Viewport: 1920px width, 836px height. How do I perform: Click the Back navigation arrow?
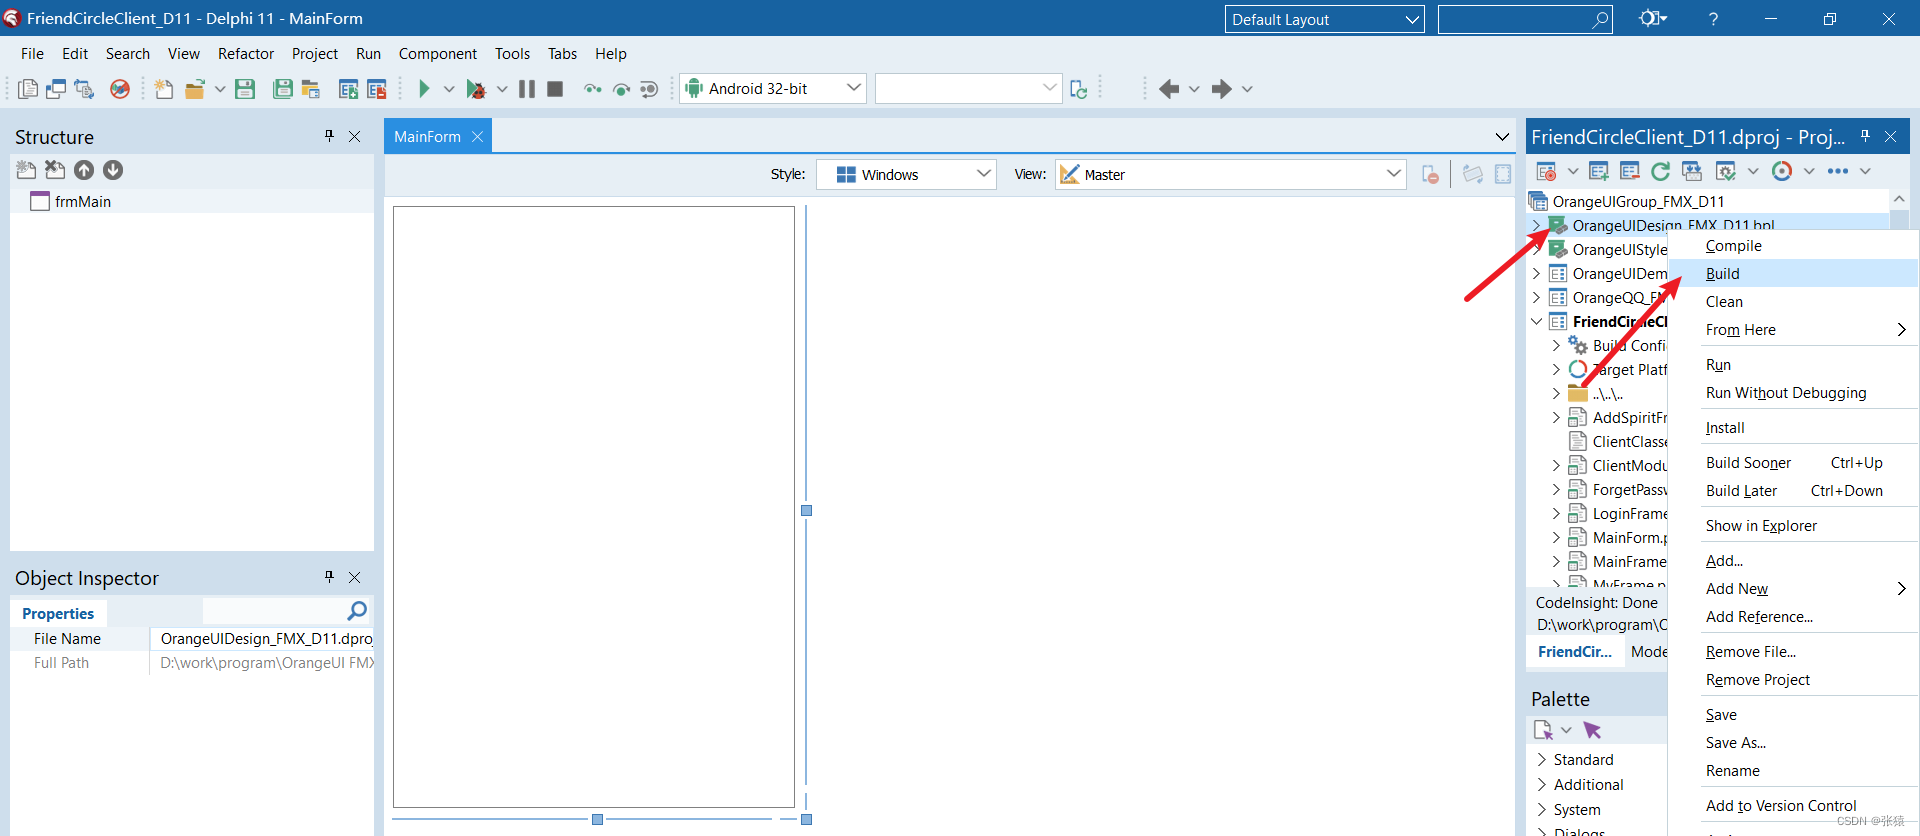click(1168, 89)
